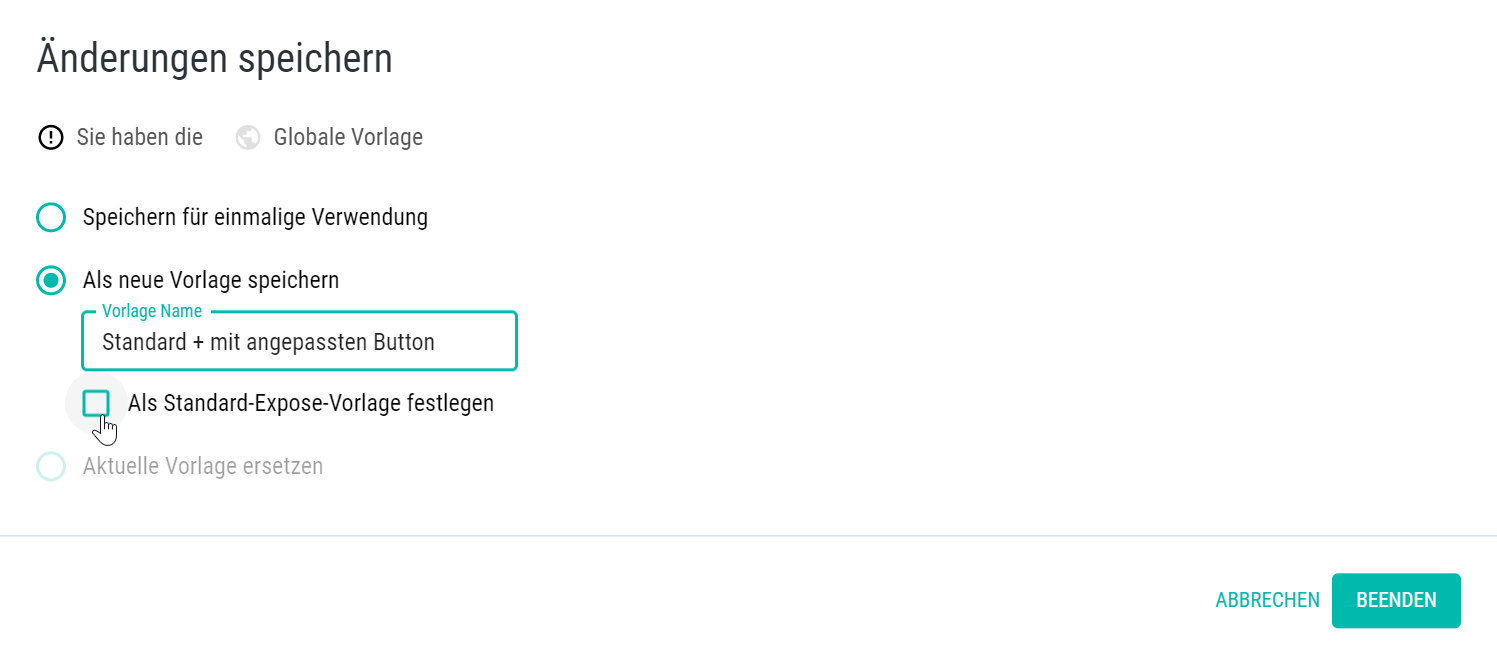
Task: Select the 'Aktuelle Vorlage ersetzen' radio button
Action: pyautogui.click(x=51, y=466)
